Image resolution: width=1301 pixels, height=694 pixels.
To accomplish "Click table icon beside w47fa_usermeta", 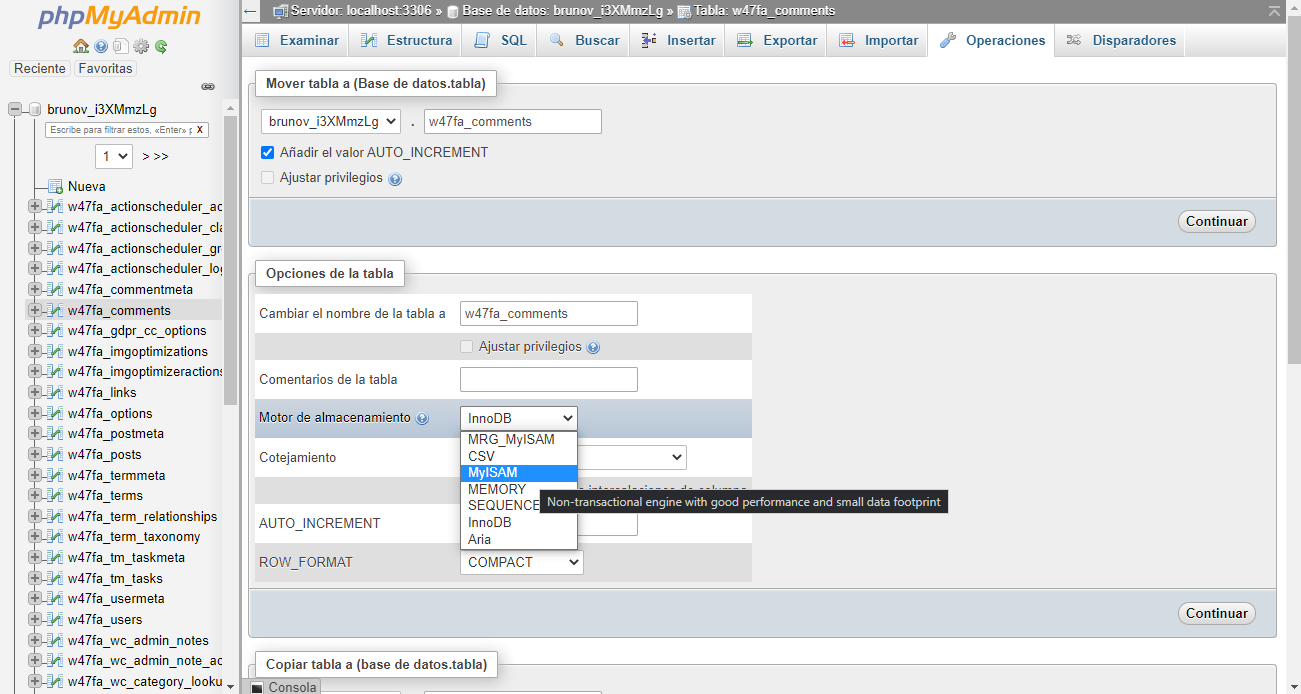I will 56,598.
